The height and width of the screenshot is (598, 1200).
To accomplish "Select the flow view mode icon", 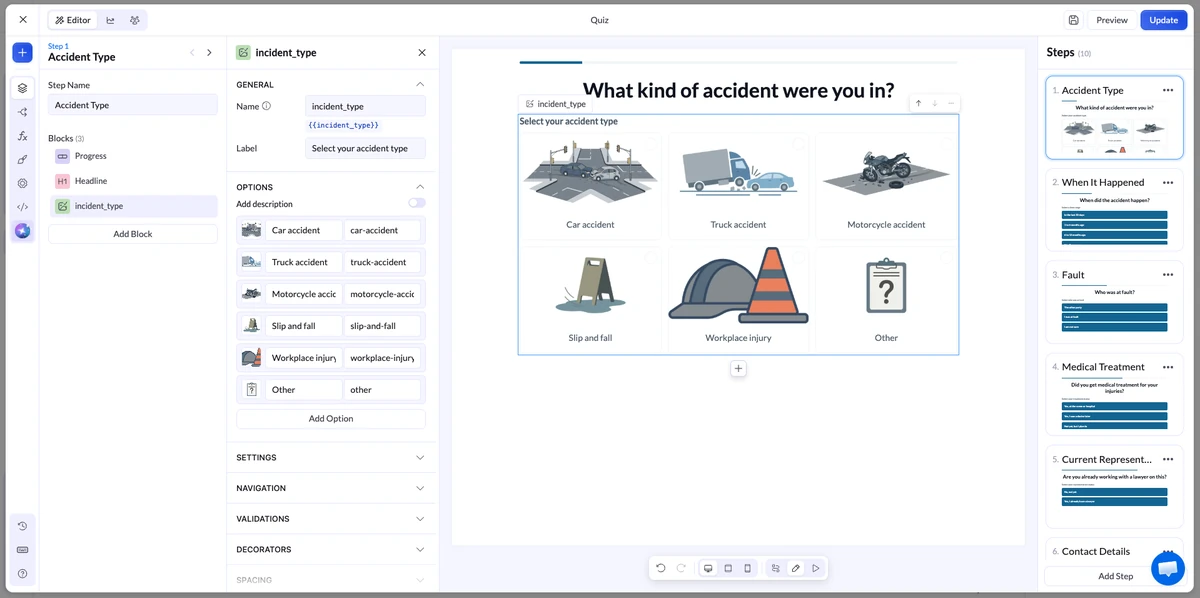I will (x=776, y=568).
